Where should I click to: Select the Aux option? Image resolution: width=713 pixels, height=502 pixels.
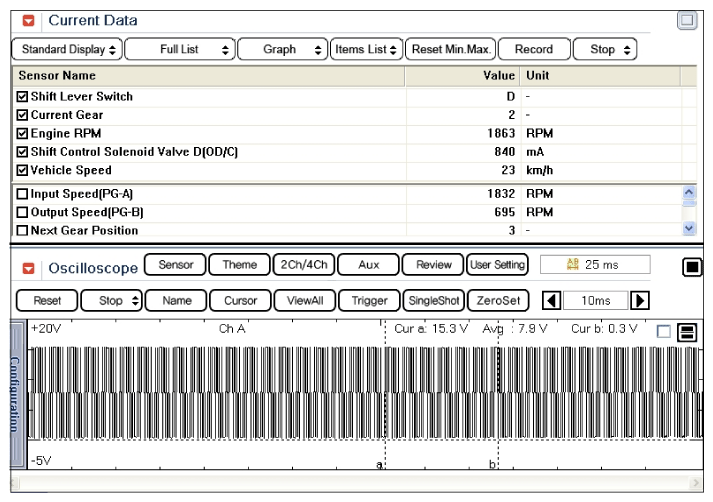tap(368, 265)
